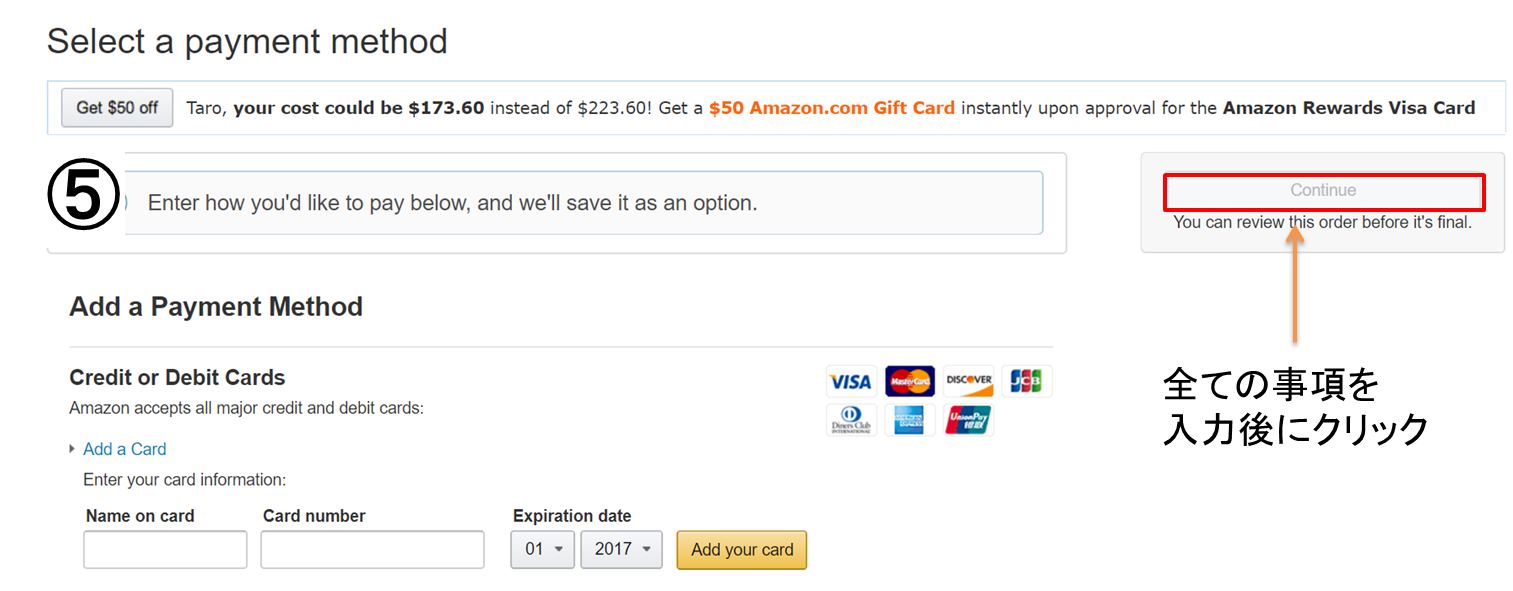Focus the Card number field
The width and height of the screenshot is (1513, 591).
coord(372,550)
